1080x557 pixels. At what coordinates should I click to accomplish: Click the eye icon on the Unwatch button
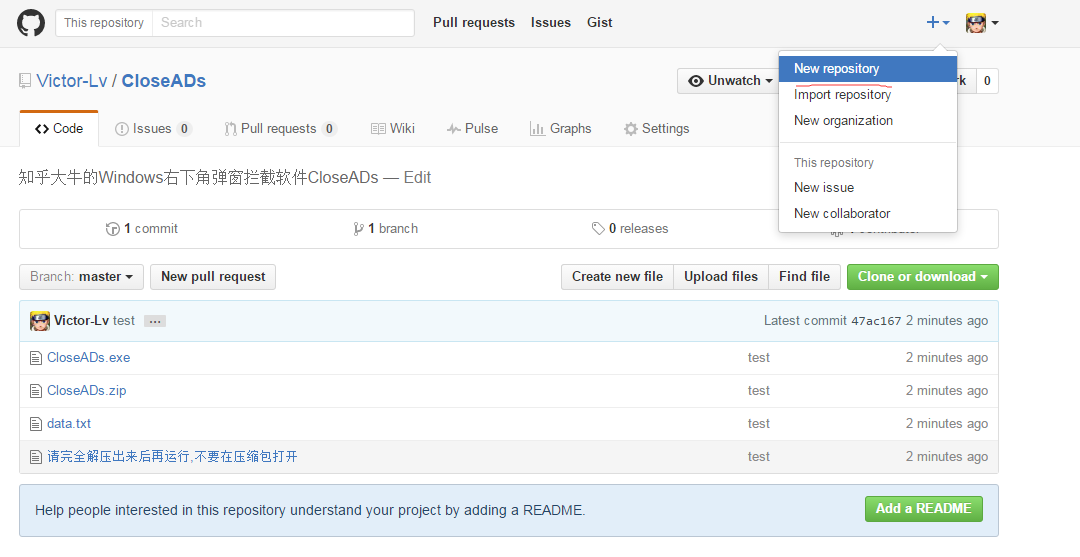696,81
